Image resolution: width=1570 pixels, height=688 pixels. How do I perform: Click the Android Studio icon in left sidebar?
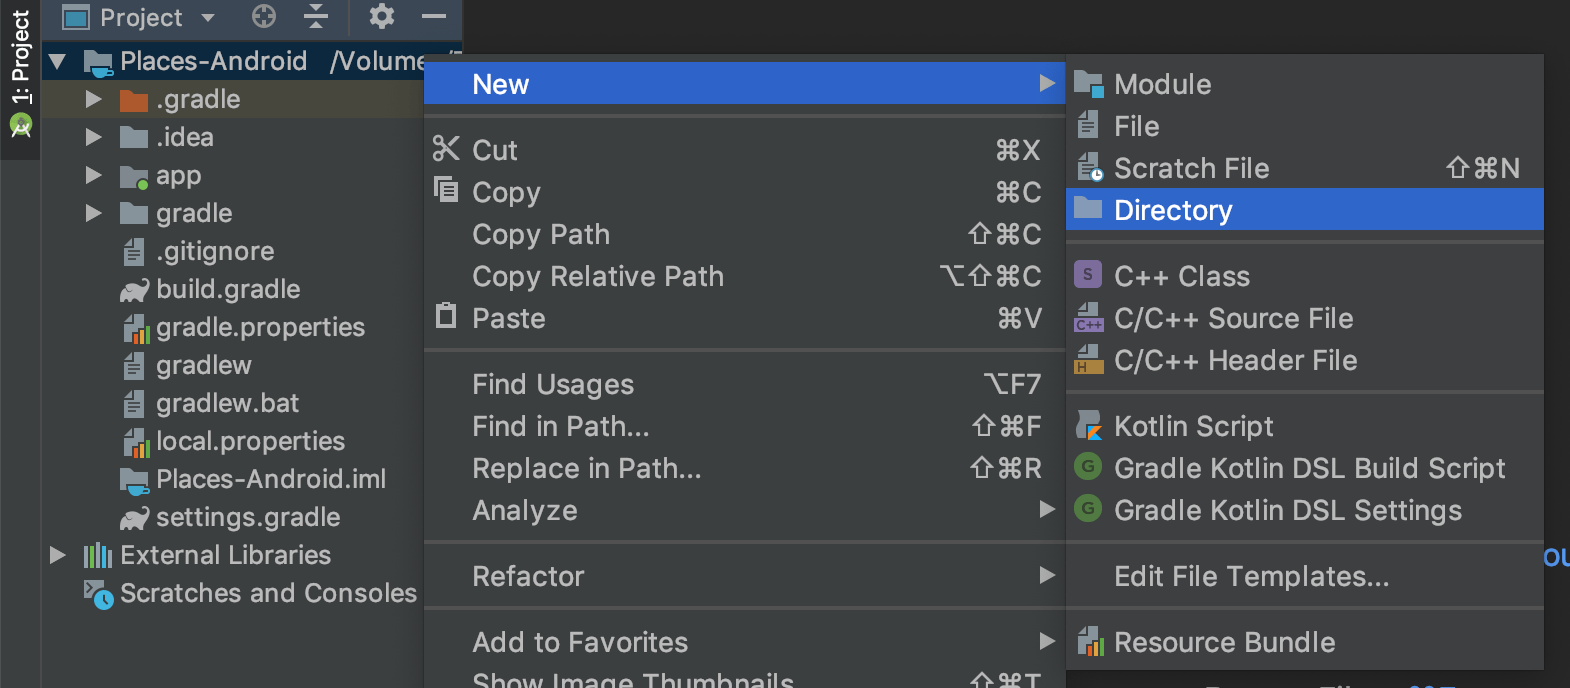20,125
